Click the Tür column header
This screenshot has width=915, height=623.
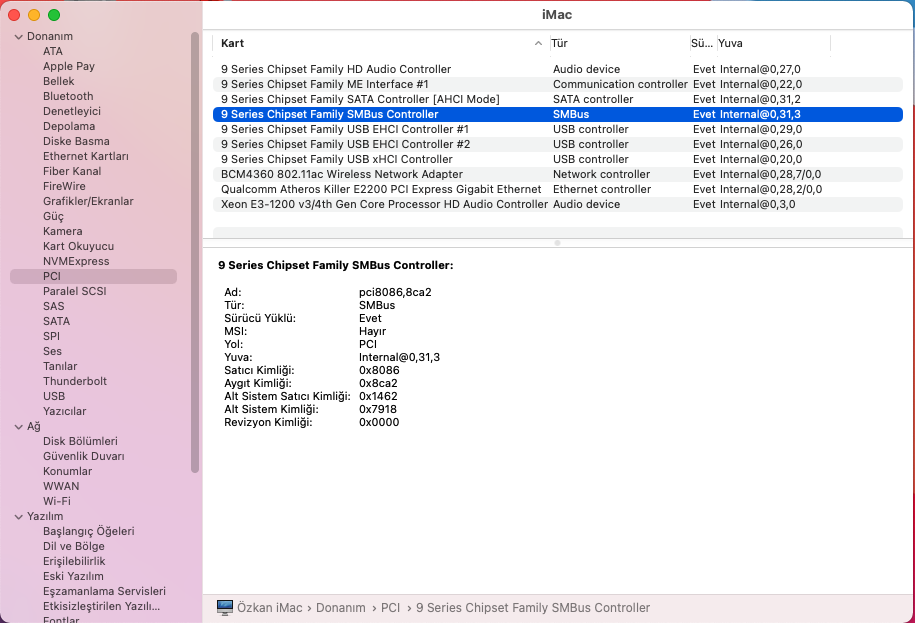pyautogui.click(x=616, y=43)
